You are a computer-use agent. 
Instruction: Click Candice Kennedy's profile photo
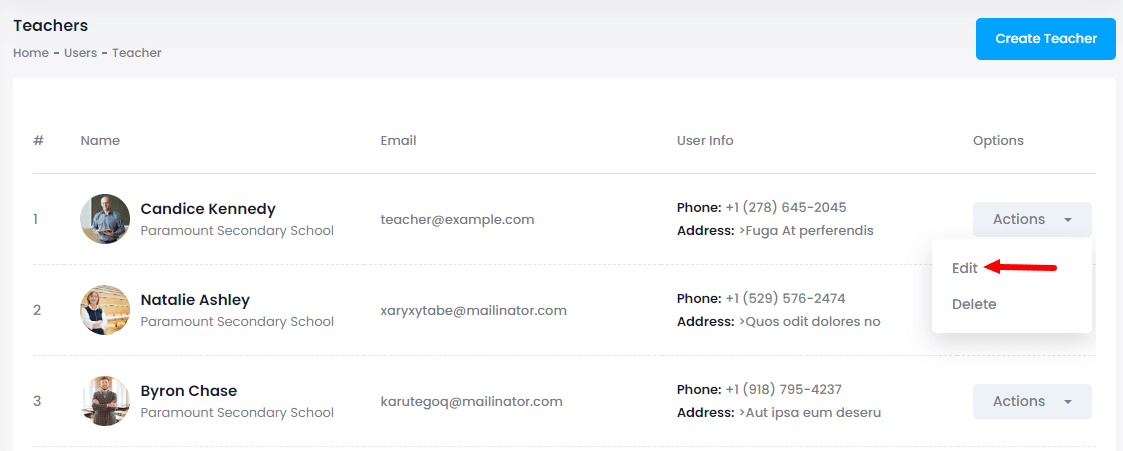(x=105, y=219)
